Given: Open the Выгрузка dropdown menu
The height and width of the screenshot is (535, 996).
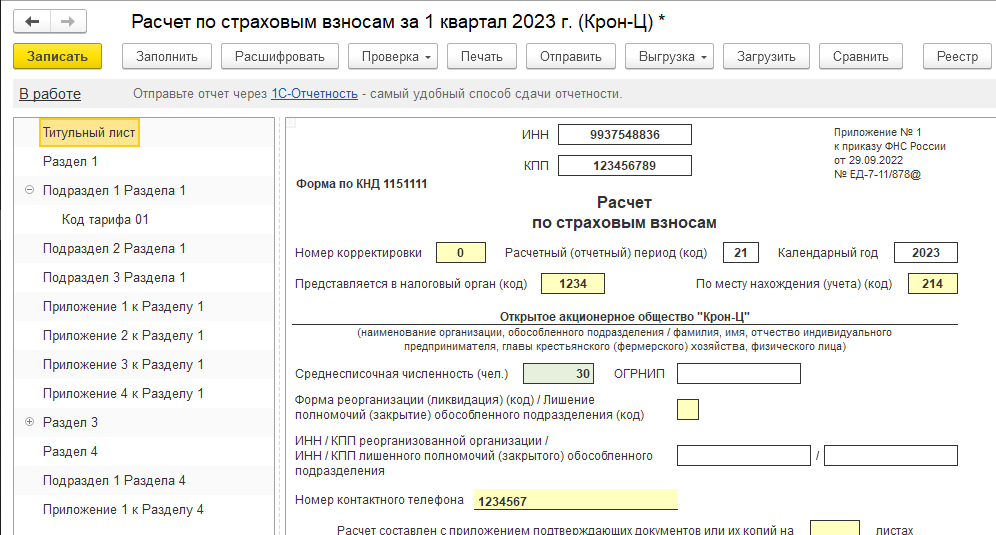Looking at the screenshot, I should pyautogui.click(x=672, y=57).
